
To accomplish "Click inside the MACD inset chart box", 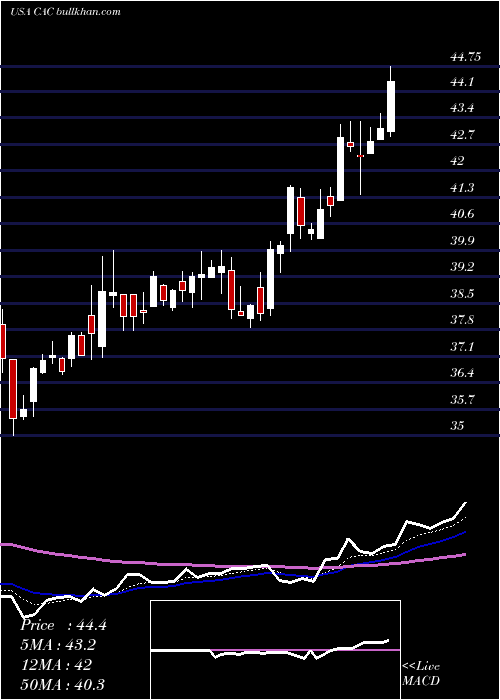I will coord(275,650).
